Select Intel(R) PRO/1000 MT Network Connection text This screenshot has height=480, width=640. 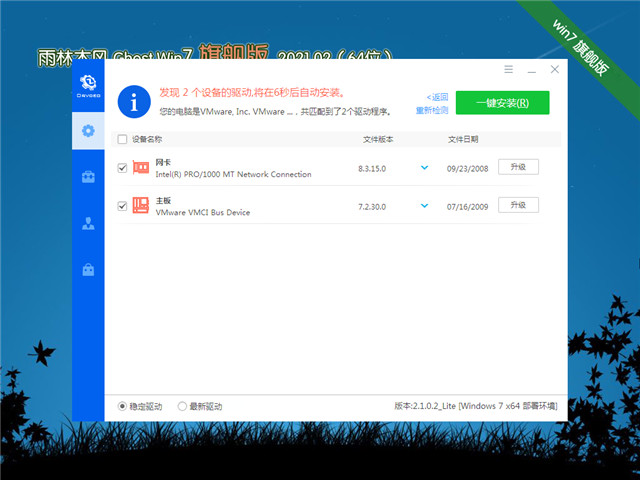click(233, 174)
